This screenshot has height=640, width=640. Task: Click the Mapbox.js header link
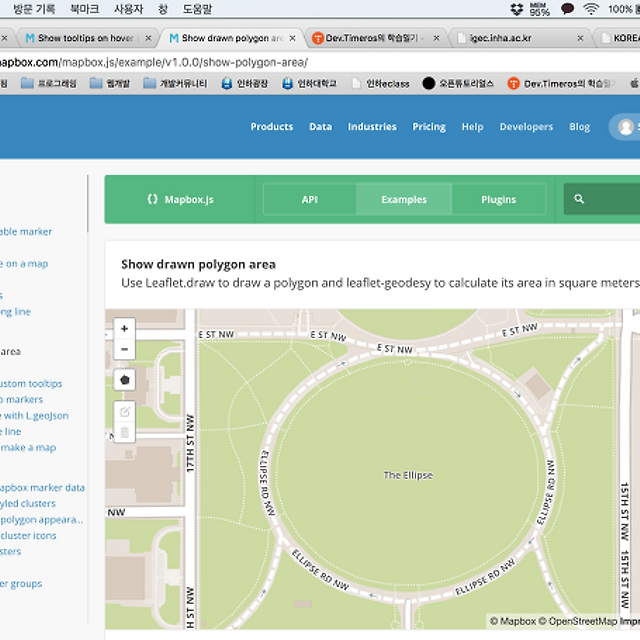(x=180, y=199)
